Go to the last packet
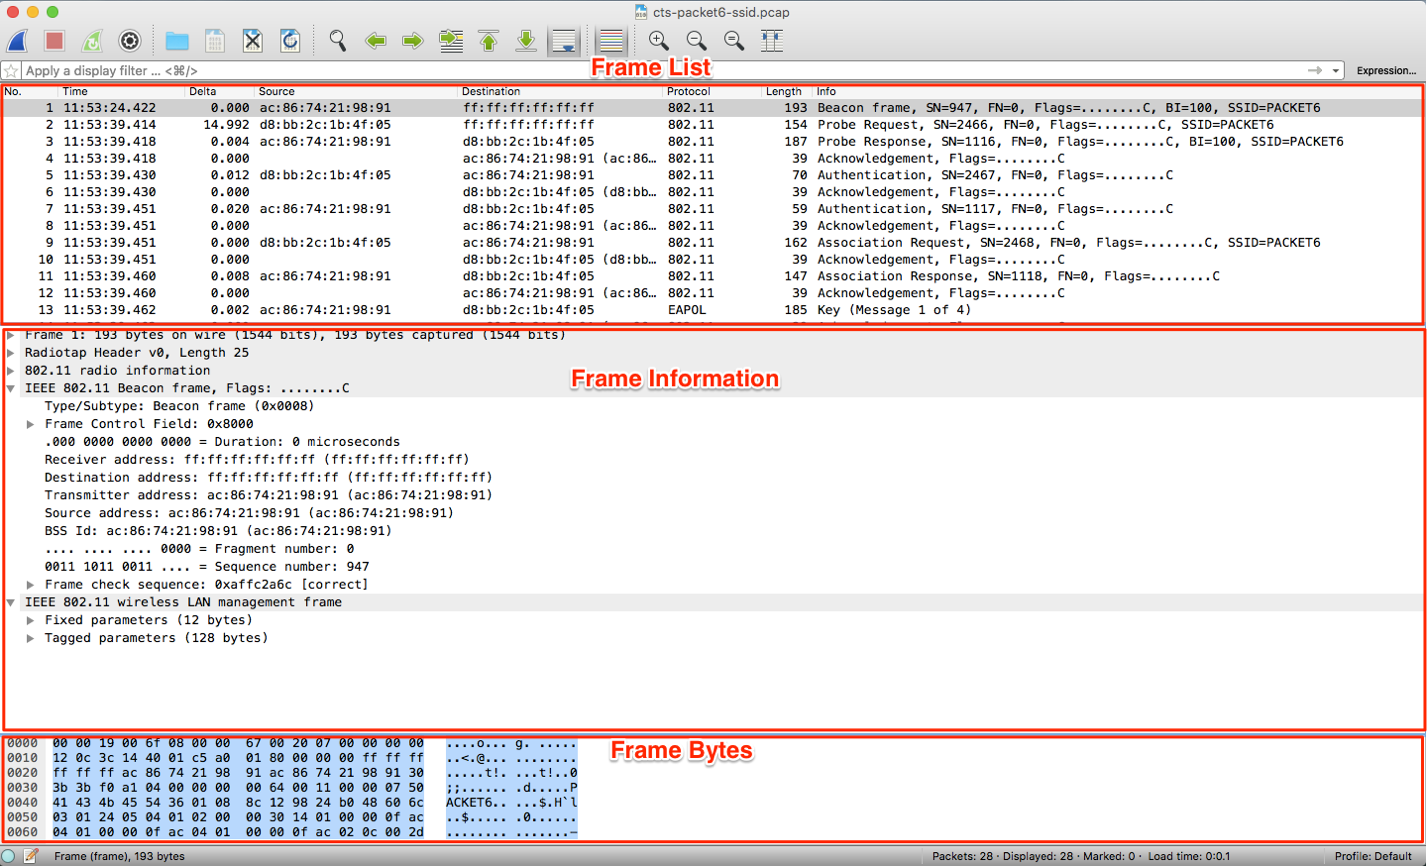This screenshot has height=866, width=1427. (525, 40)
